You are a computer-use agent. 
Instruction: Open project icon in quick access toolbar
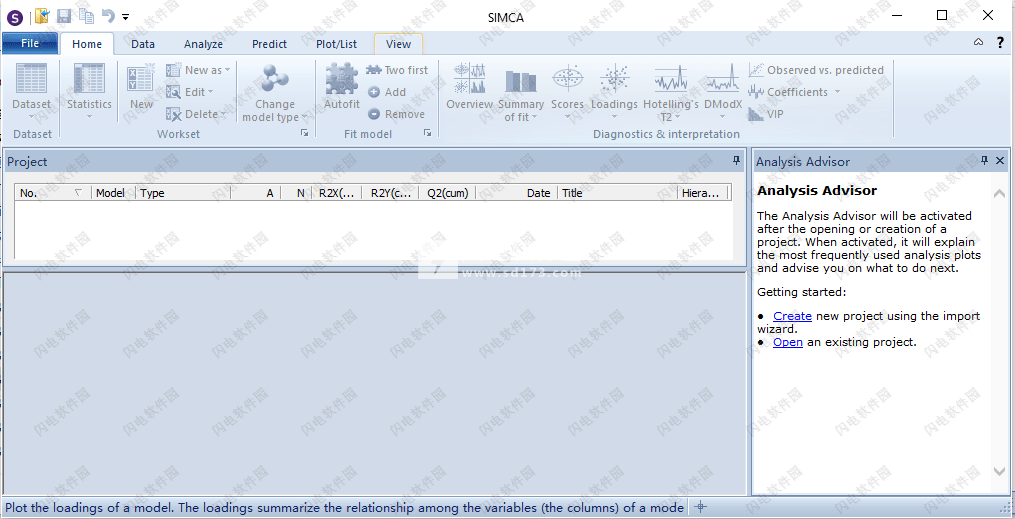[x=42, y=16]
